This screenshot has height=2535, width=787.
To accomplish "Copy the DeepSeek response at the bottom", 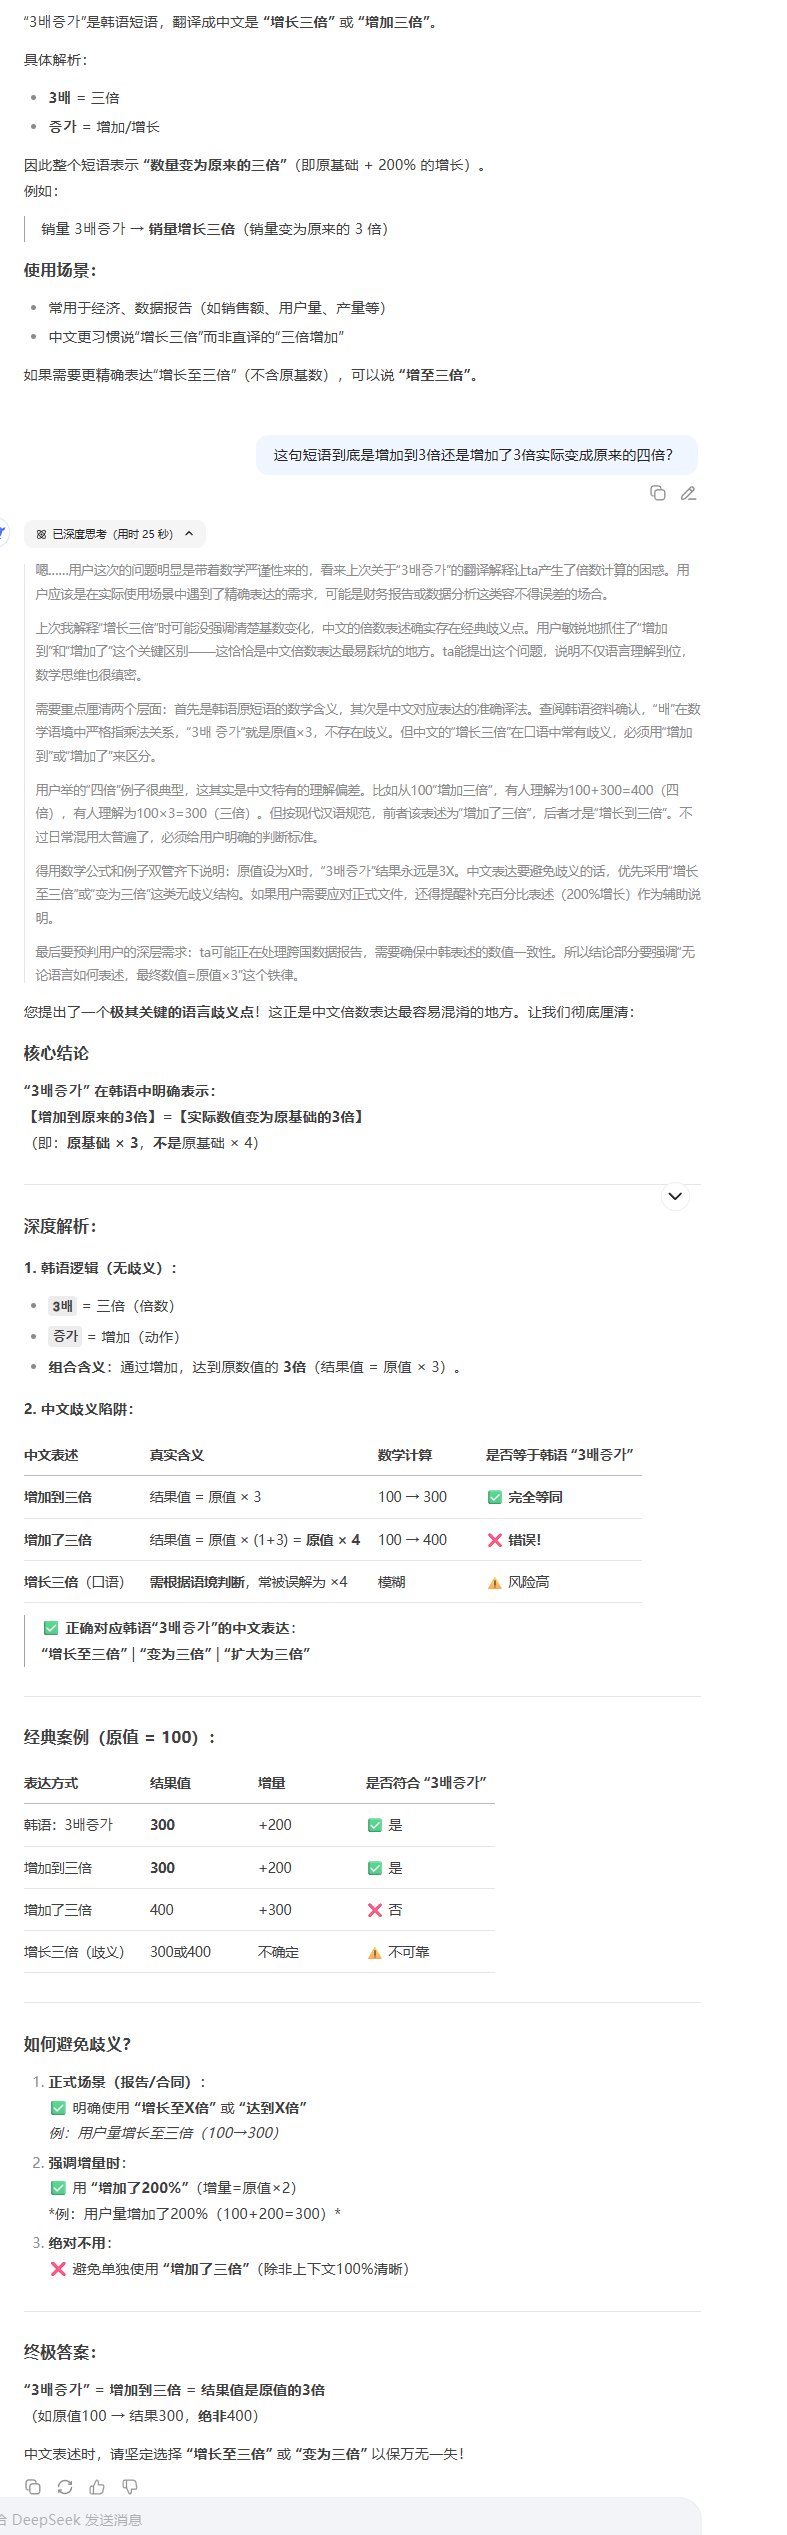I will click(x=33, y=2486).
